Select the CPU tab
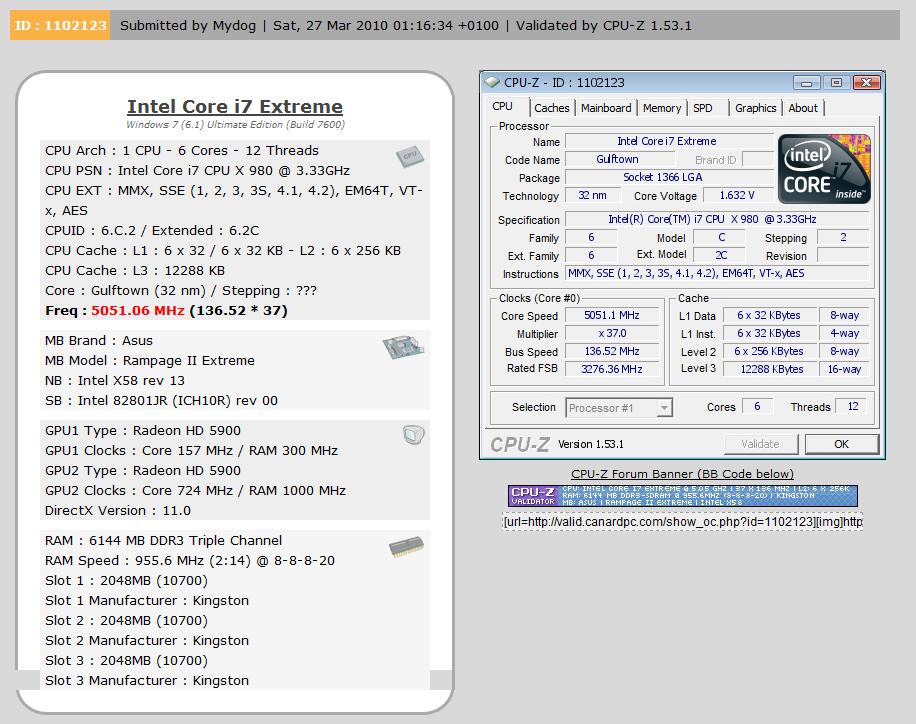The height and width of the screenshot is (724, 916). pos(502,107)
